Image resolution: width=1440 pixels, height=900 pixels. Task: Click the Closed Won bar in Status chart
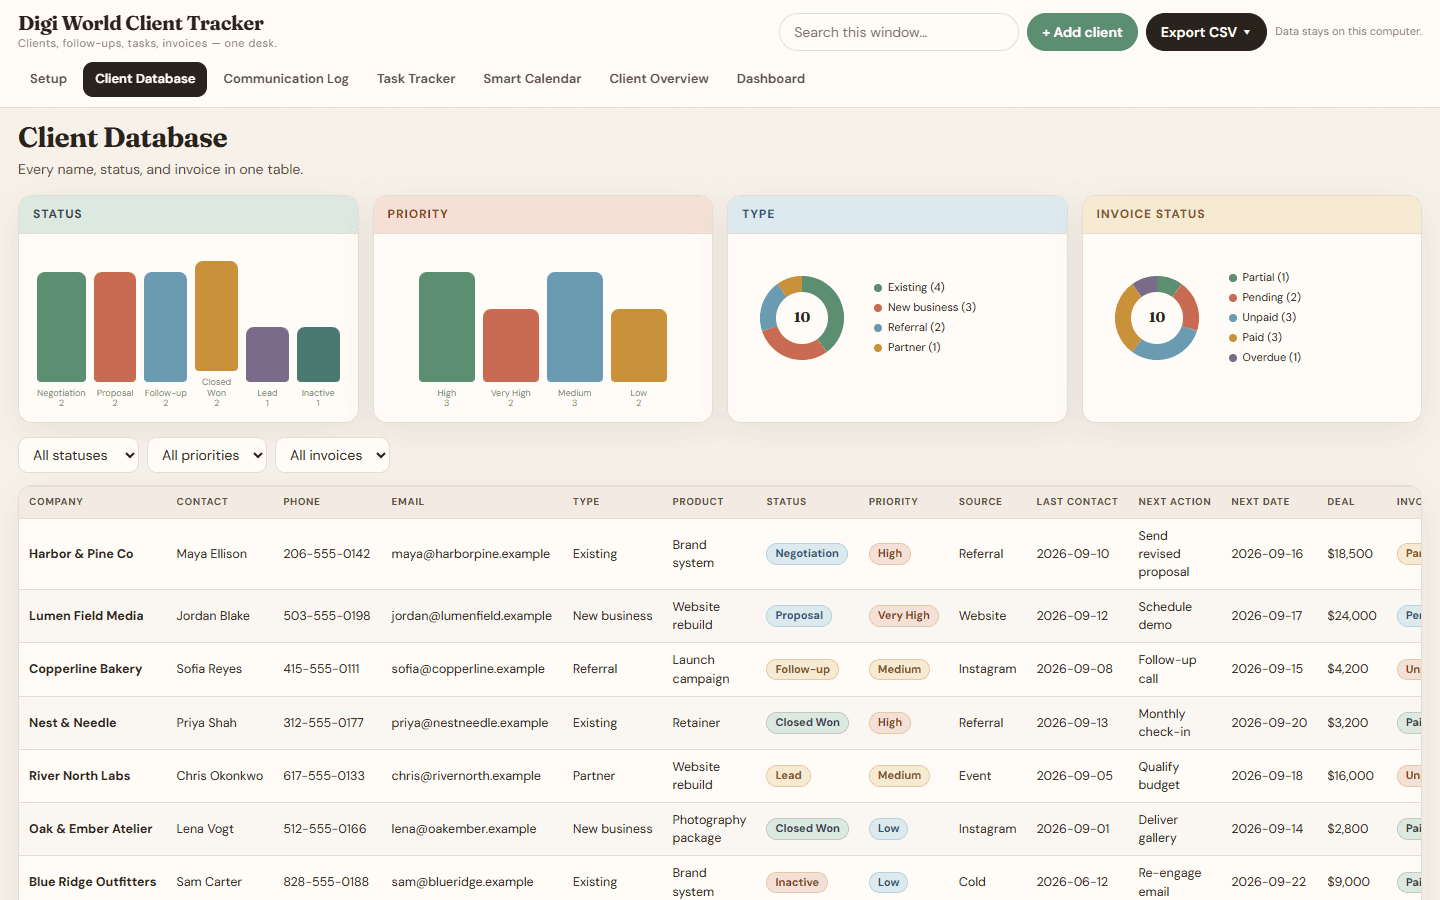pos(216,316)
